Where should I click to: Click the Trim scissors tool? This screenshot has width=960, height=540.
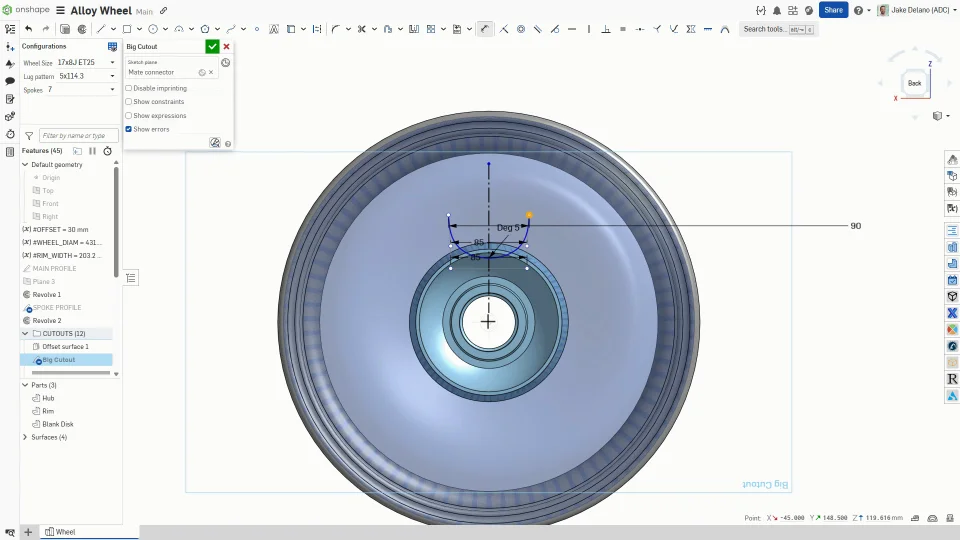[x=361, y=29]
